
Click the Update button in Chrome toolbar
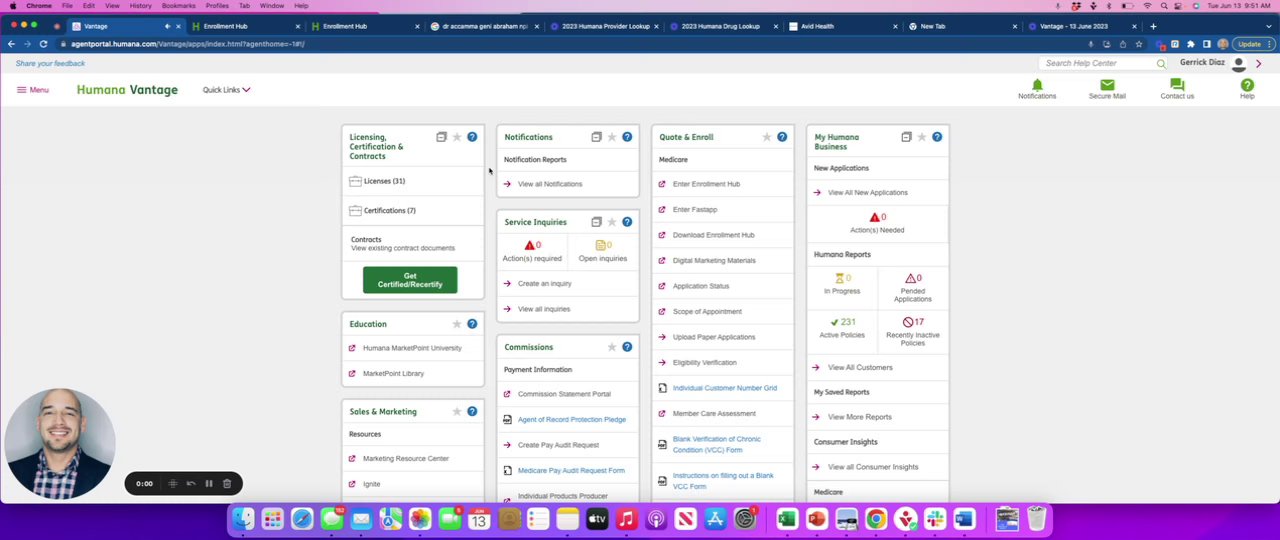pyautogui.click(x=1249, y=44)
